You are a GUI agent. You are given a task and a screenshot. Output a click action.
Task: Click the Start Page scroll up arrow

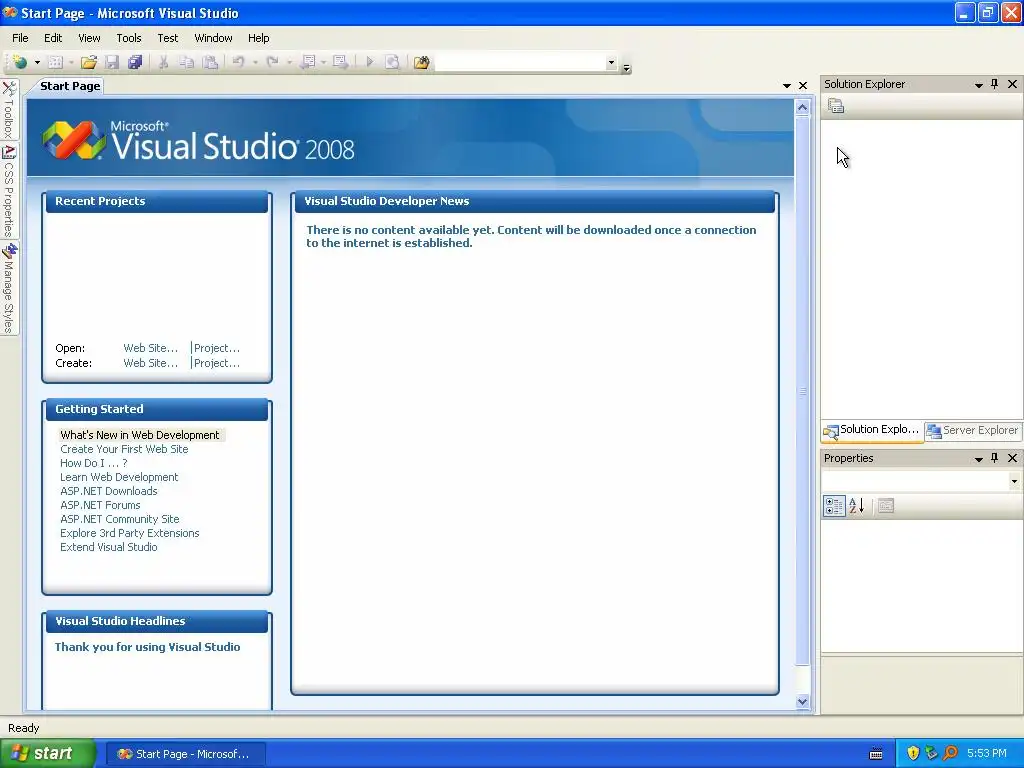click(803, 108)
